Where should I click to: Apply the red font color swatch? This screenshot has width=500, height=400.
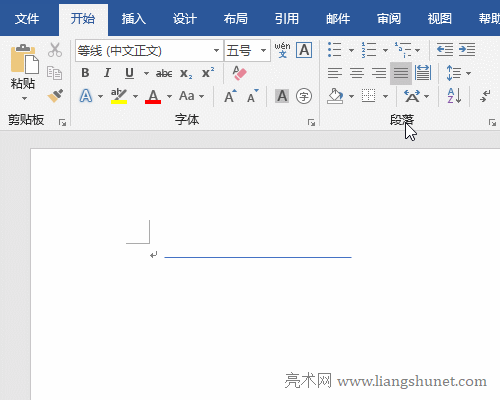pyautogui.click(x=153, y=97)
